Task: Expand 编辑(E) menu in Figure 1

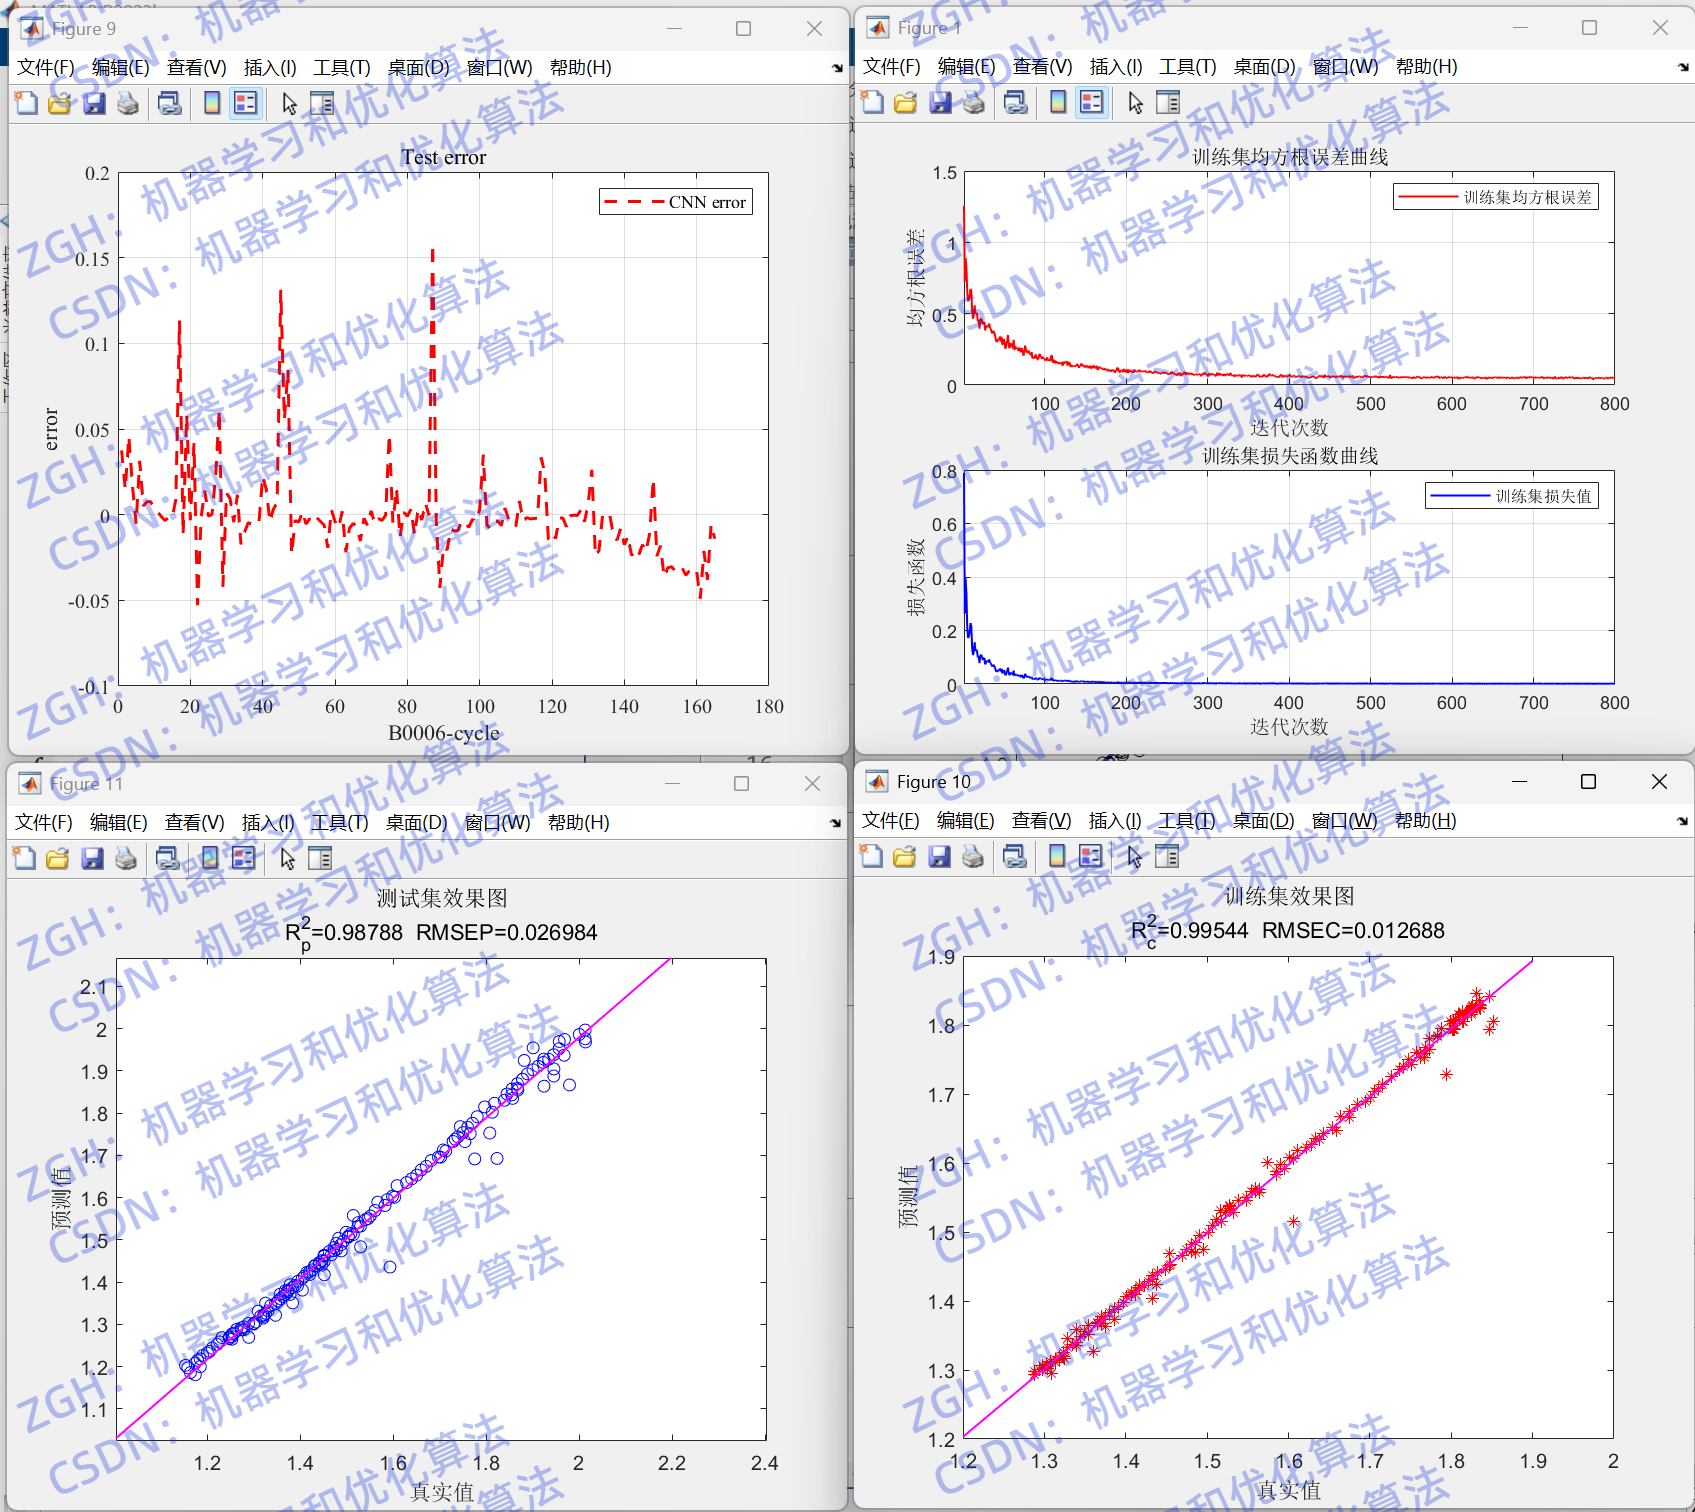Action: pyautogui.click(x=967, y=66)
